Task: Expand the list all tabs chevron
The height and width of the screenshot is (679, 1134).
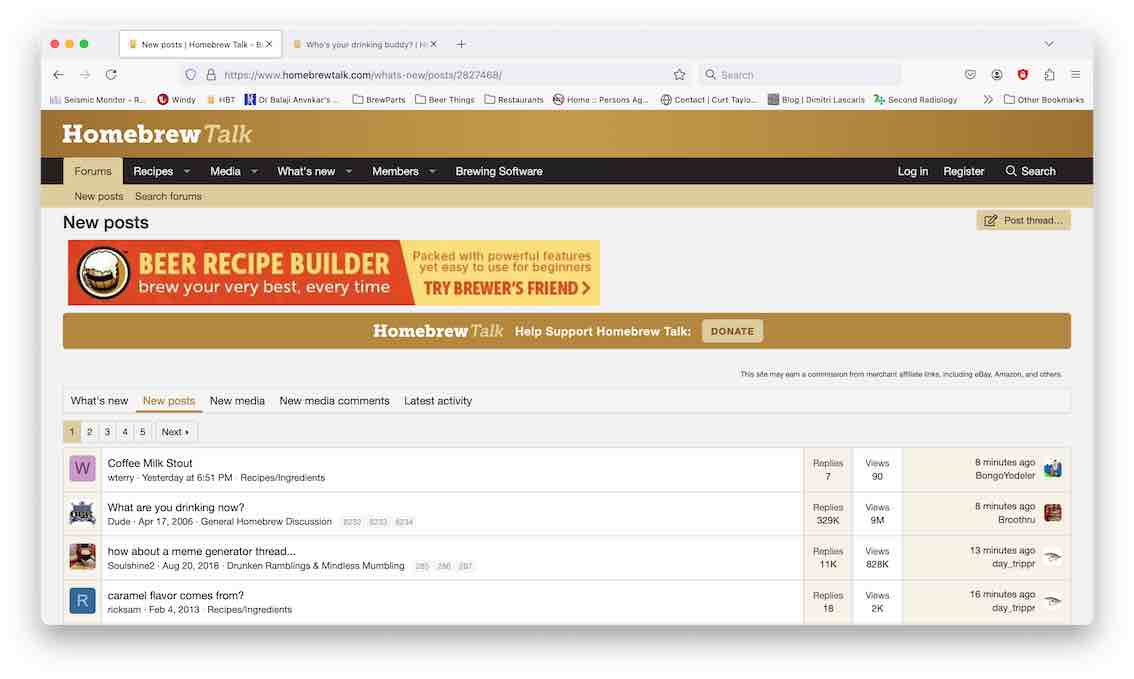Action: (x=1049, y=44)
